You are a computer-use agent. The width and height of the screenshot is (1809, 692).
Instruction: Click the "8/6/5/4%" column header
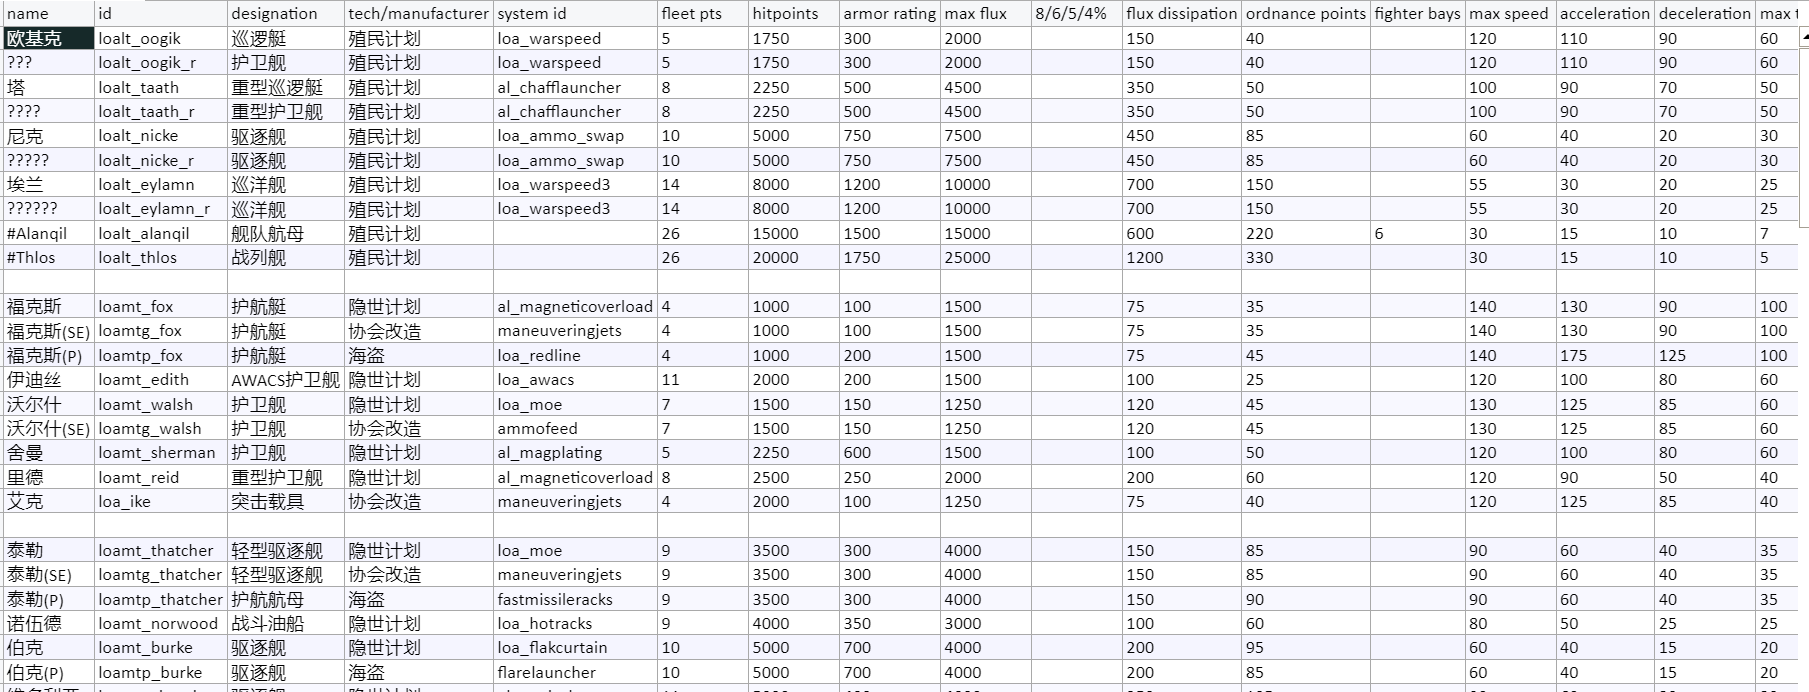[x=1076, y=14]
